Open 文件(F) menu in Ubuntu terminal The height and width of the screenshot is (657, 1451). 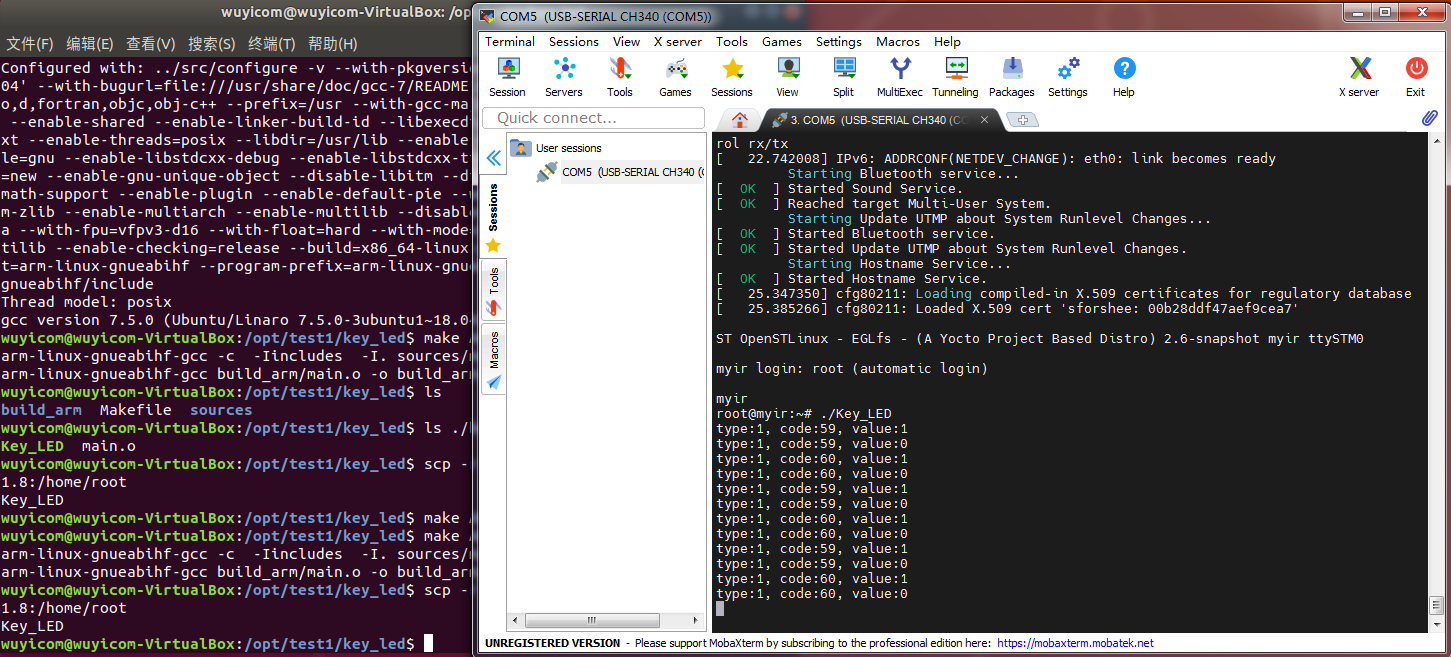tap(30, 44)
